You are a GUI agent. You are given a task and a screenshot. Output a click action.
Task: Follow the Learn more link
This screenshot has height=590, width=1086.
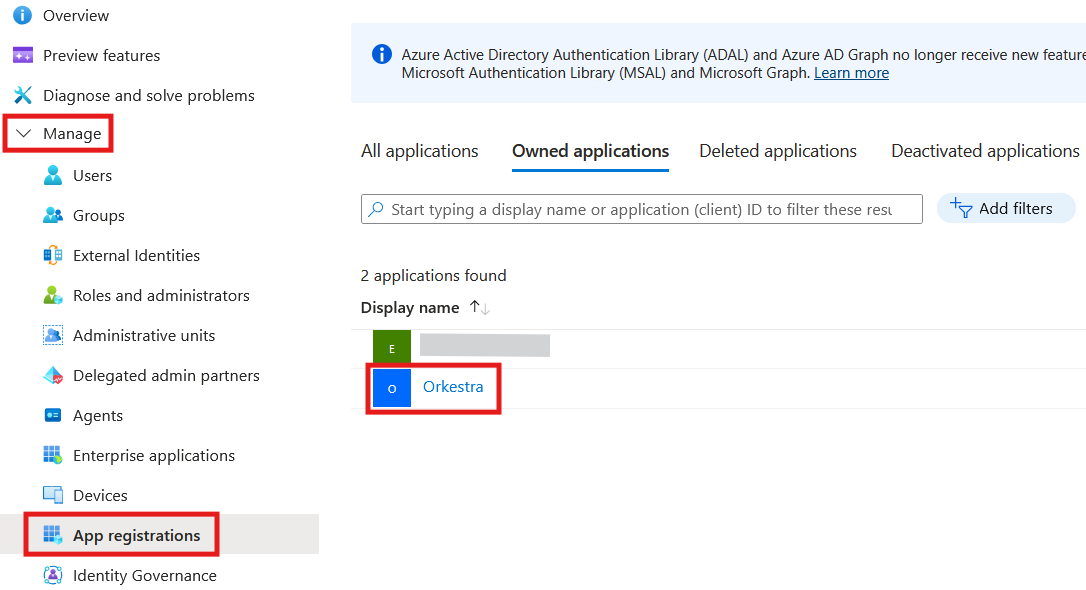[x=851, y=73]
